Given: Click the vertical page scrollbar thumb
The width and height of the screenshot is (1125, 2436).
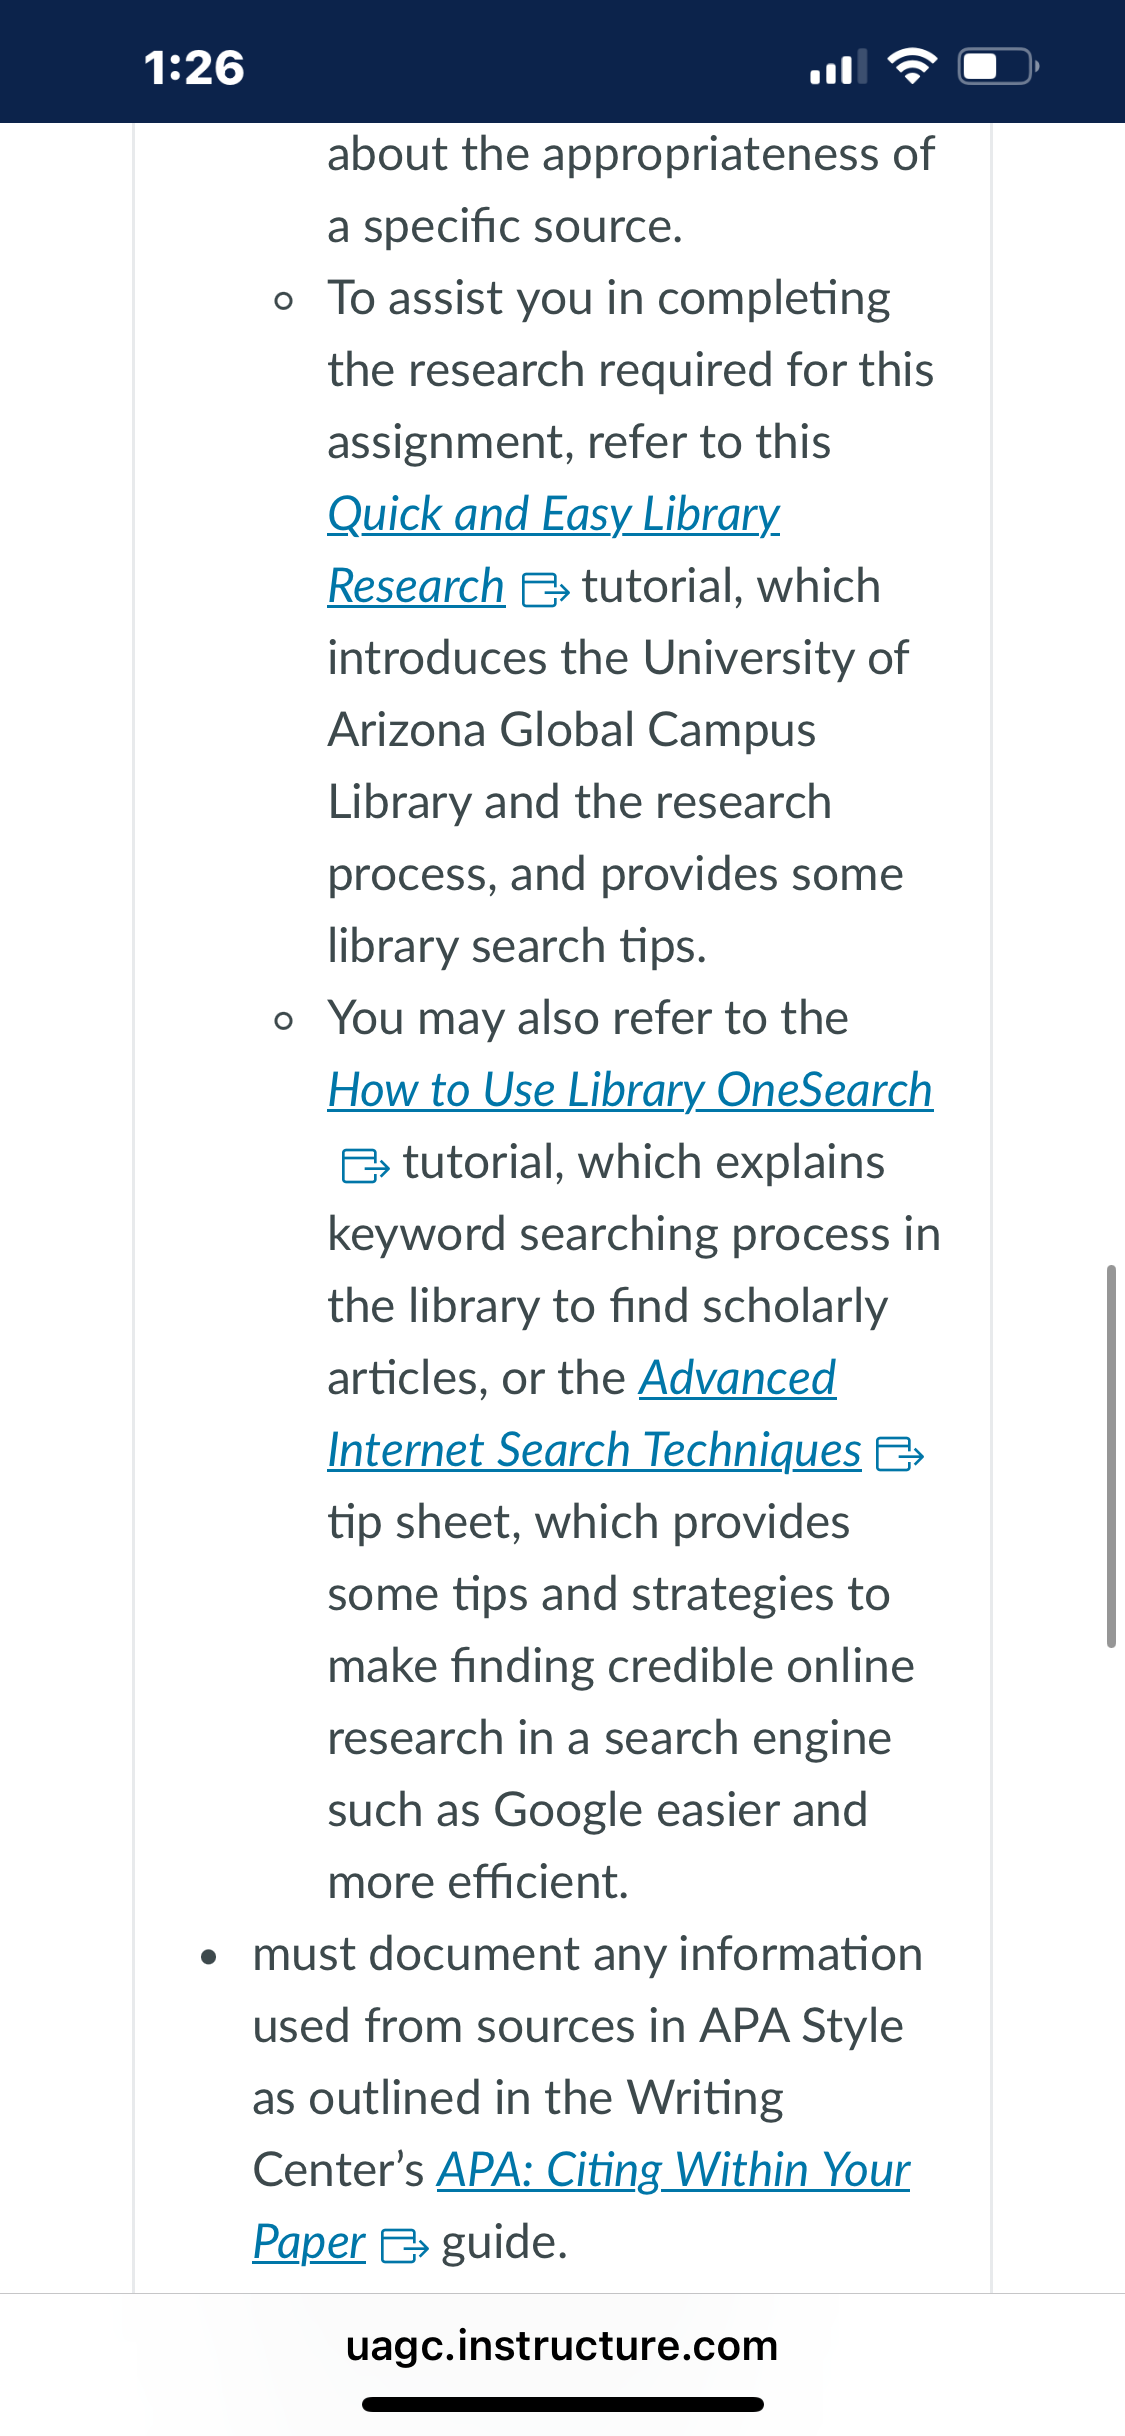Looking at the screenshot, I should pos(1111,1456).
